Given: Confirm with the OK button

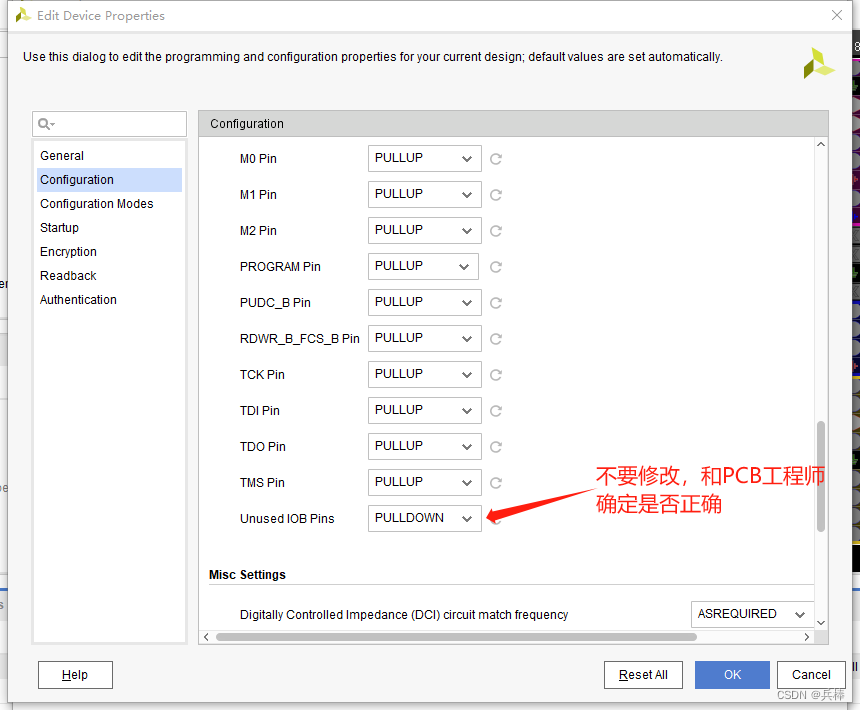Looking at the screenshot, I should click(x=732, y=675).
